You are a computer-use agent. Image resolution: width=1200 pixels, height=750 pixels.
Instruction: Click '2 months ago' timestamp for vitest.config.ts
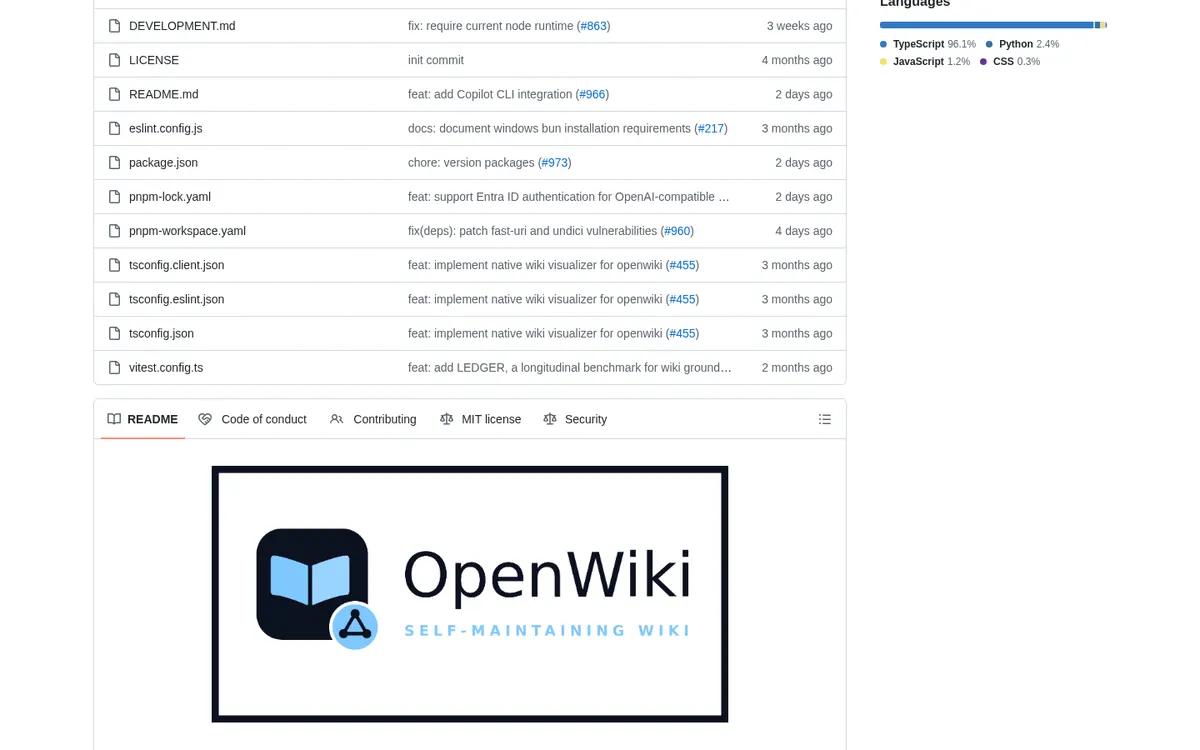coord(797,367)
